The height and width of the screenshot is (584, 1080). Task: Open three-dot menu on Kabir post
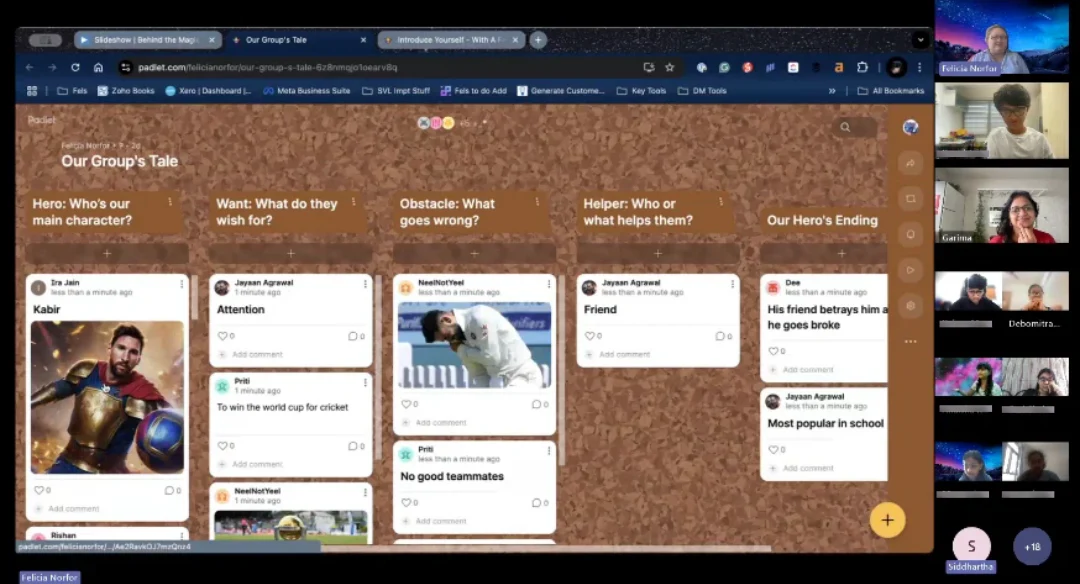[x=181, y=284]
